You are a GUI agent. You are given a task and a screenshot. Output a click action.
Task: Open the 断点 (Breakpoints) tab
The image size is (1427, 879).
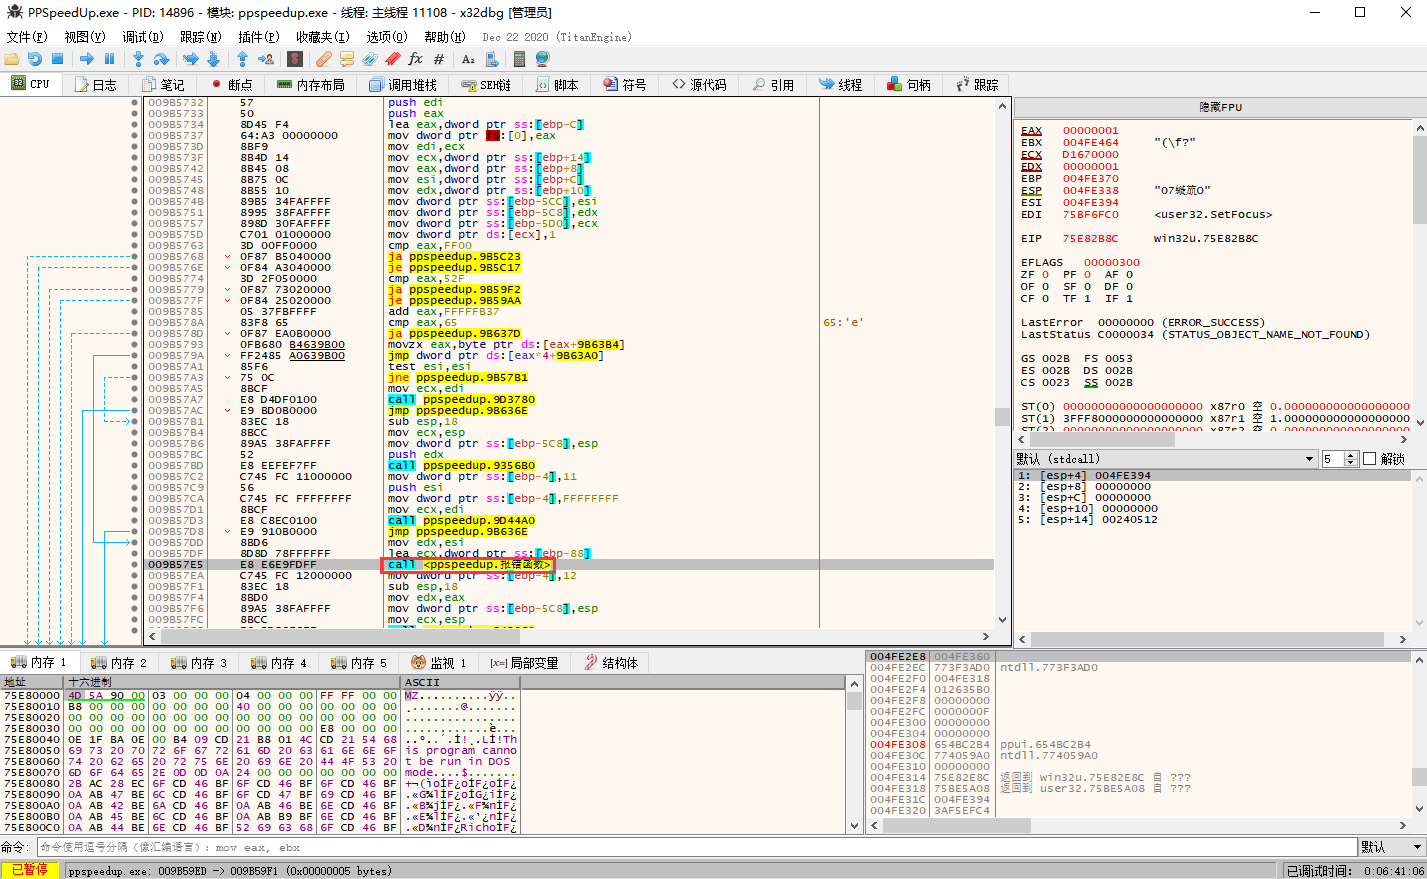(232, 84)
